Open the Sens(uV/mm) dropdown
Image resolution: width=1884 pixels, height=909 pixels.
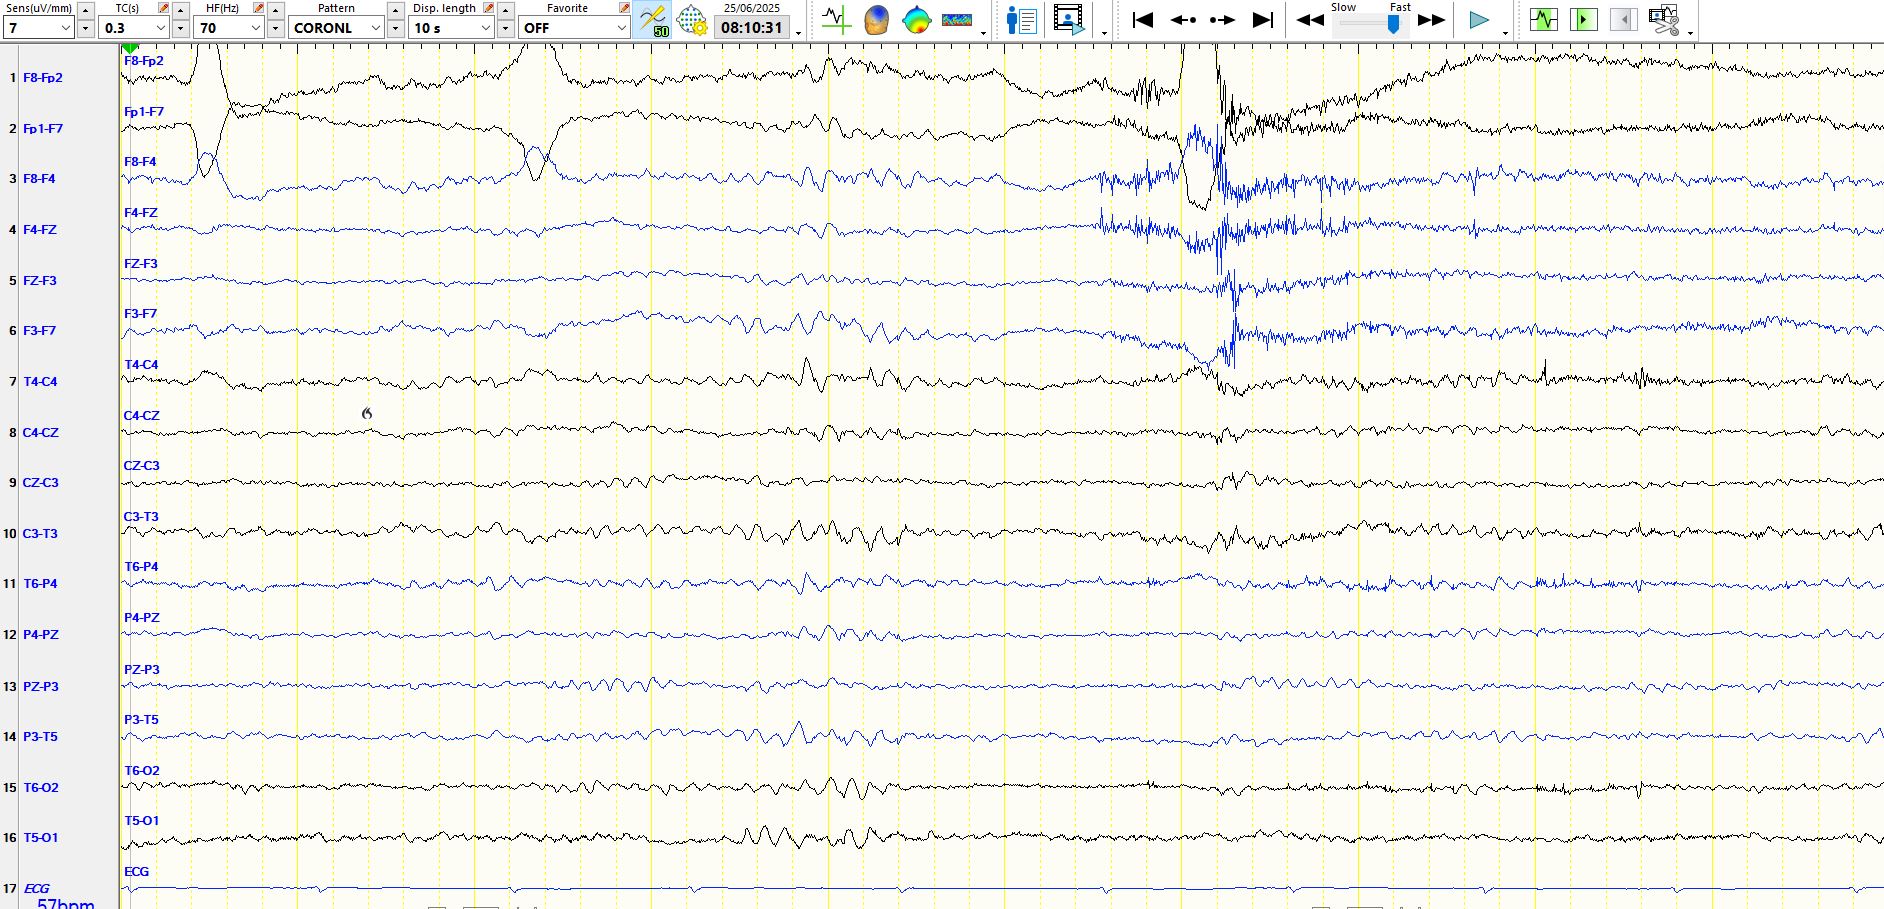[x=39, y=28]
